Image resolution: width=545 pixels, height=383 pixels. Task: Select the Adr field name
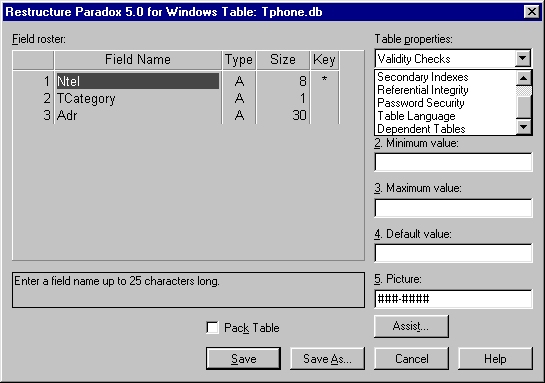(138, 115)
